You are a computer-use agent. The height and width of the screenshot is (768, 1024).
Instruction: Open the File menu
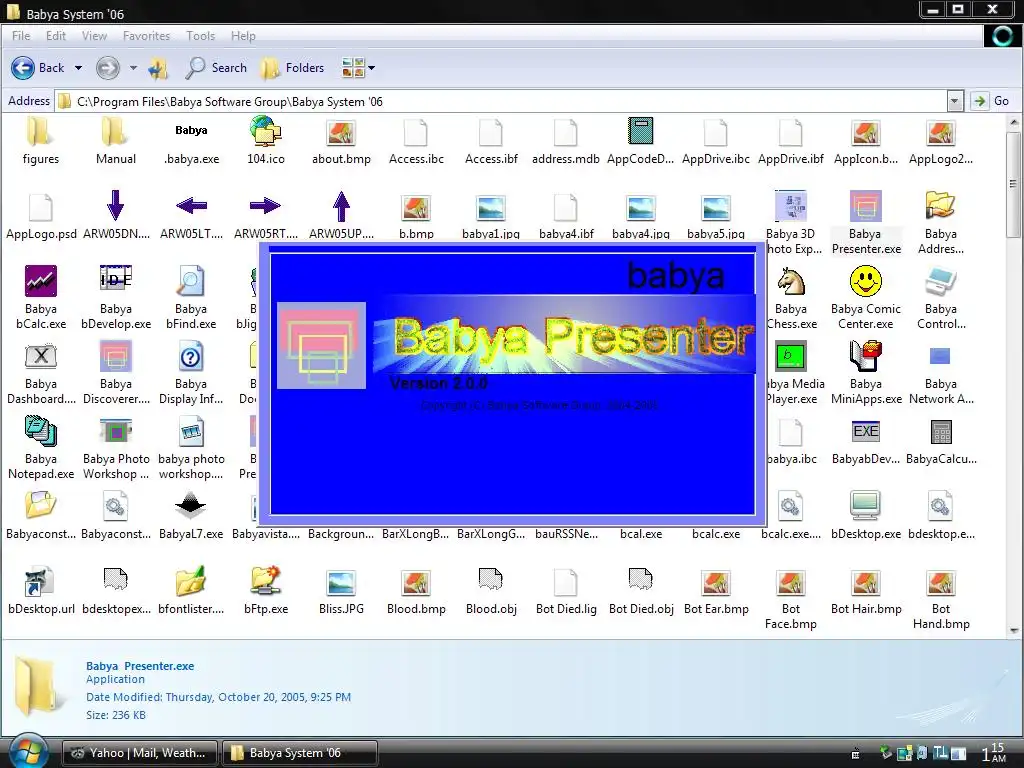21,36
